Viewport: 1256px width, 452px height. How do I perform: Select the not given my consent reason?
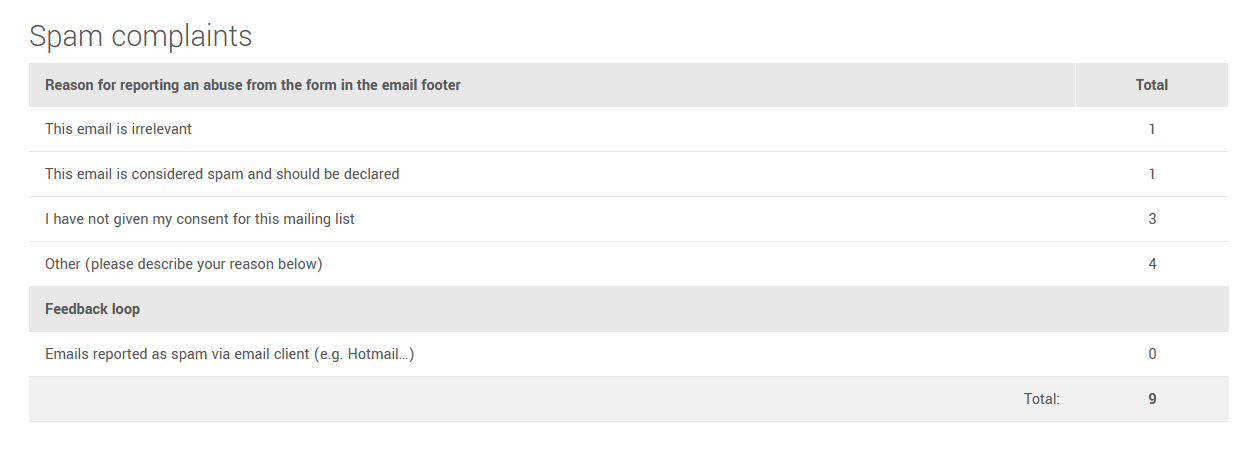199,219
